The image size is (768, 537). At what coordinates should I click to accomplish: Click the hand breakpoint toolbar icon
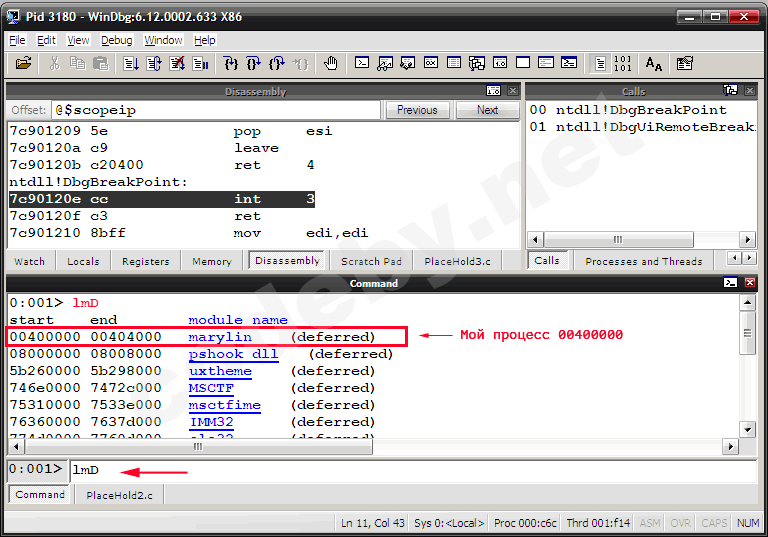pyautogui.click(x=331, y=63)
